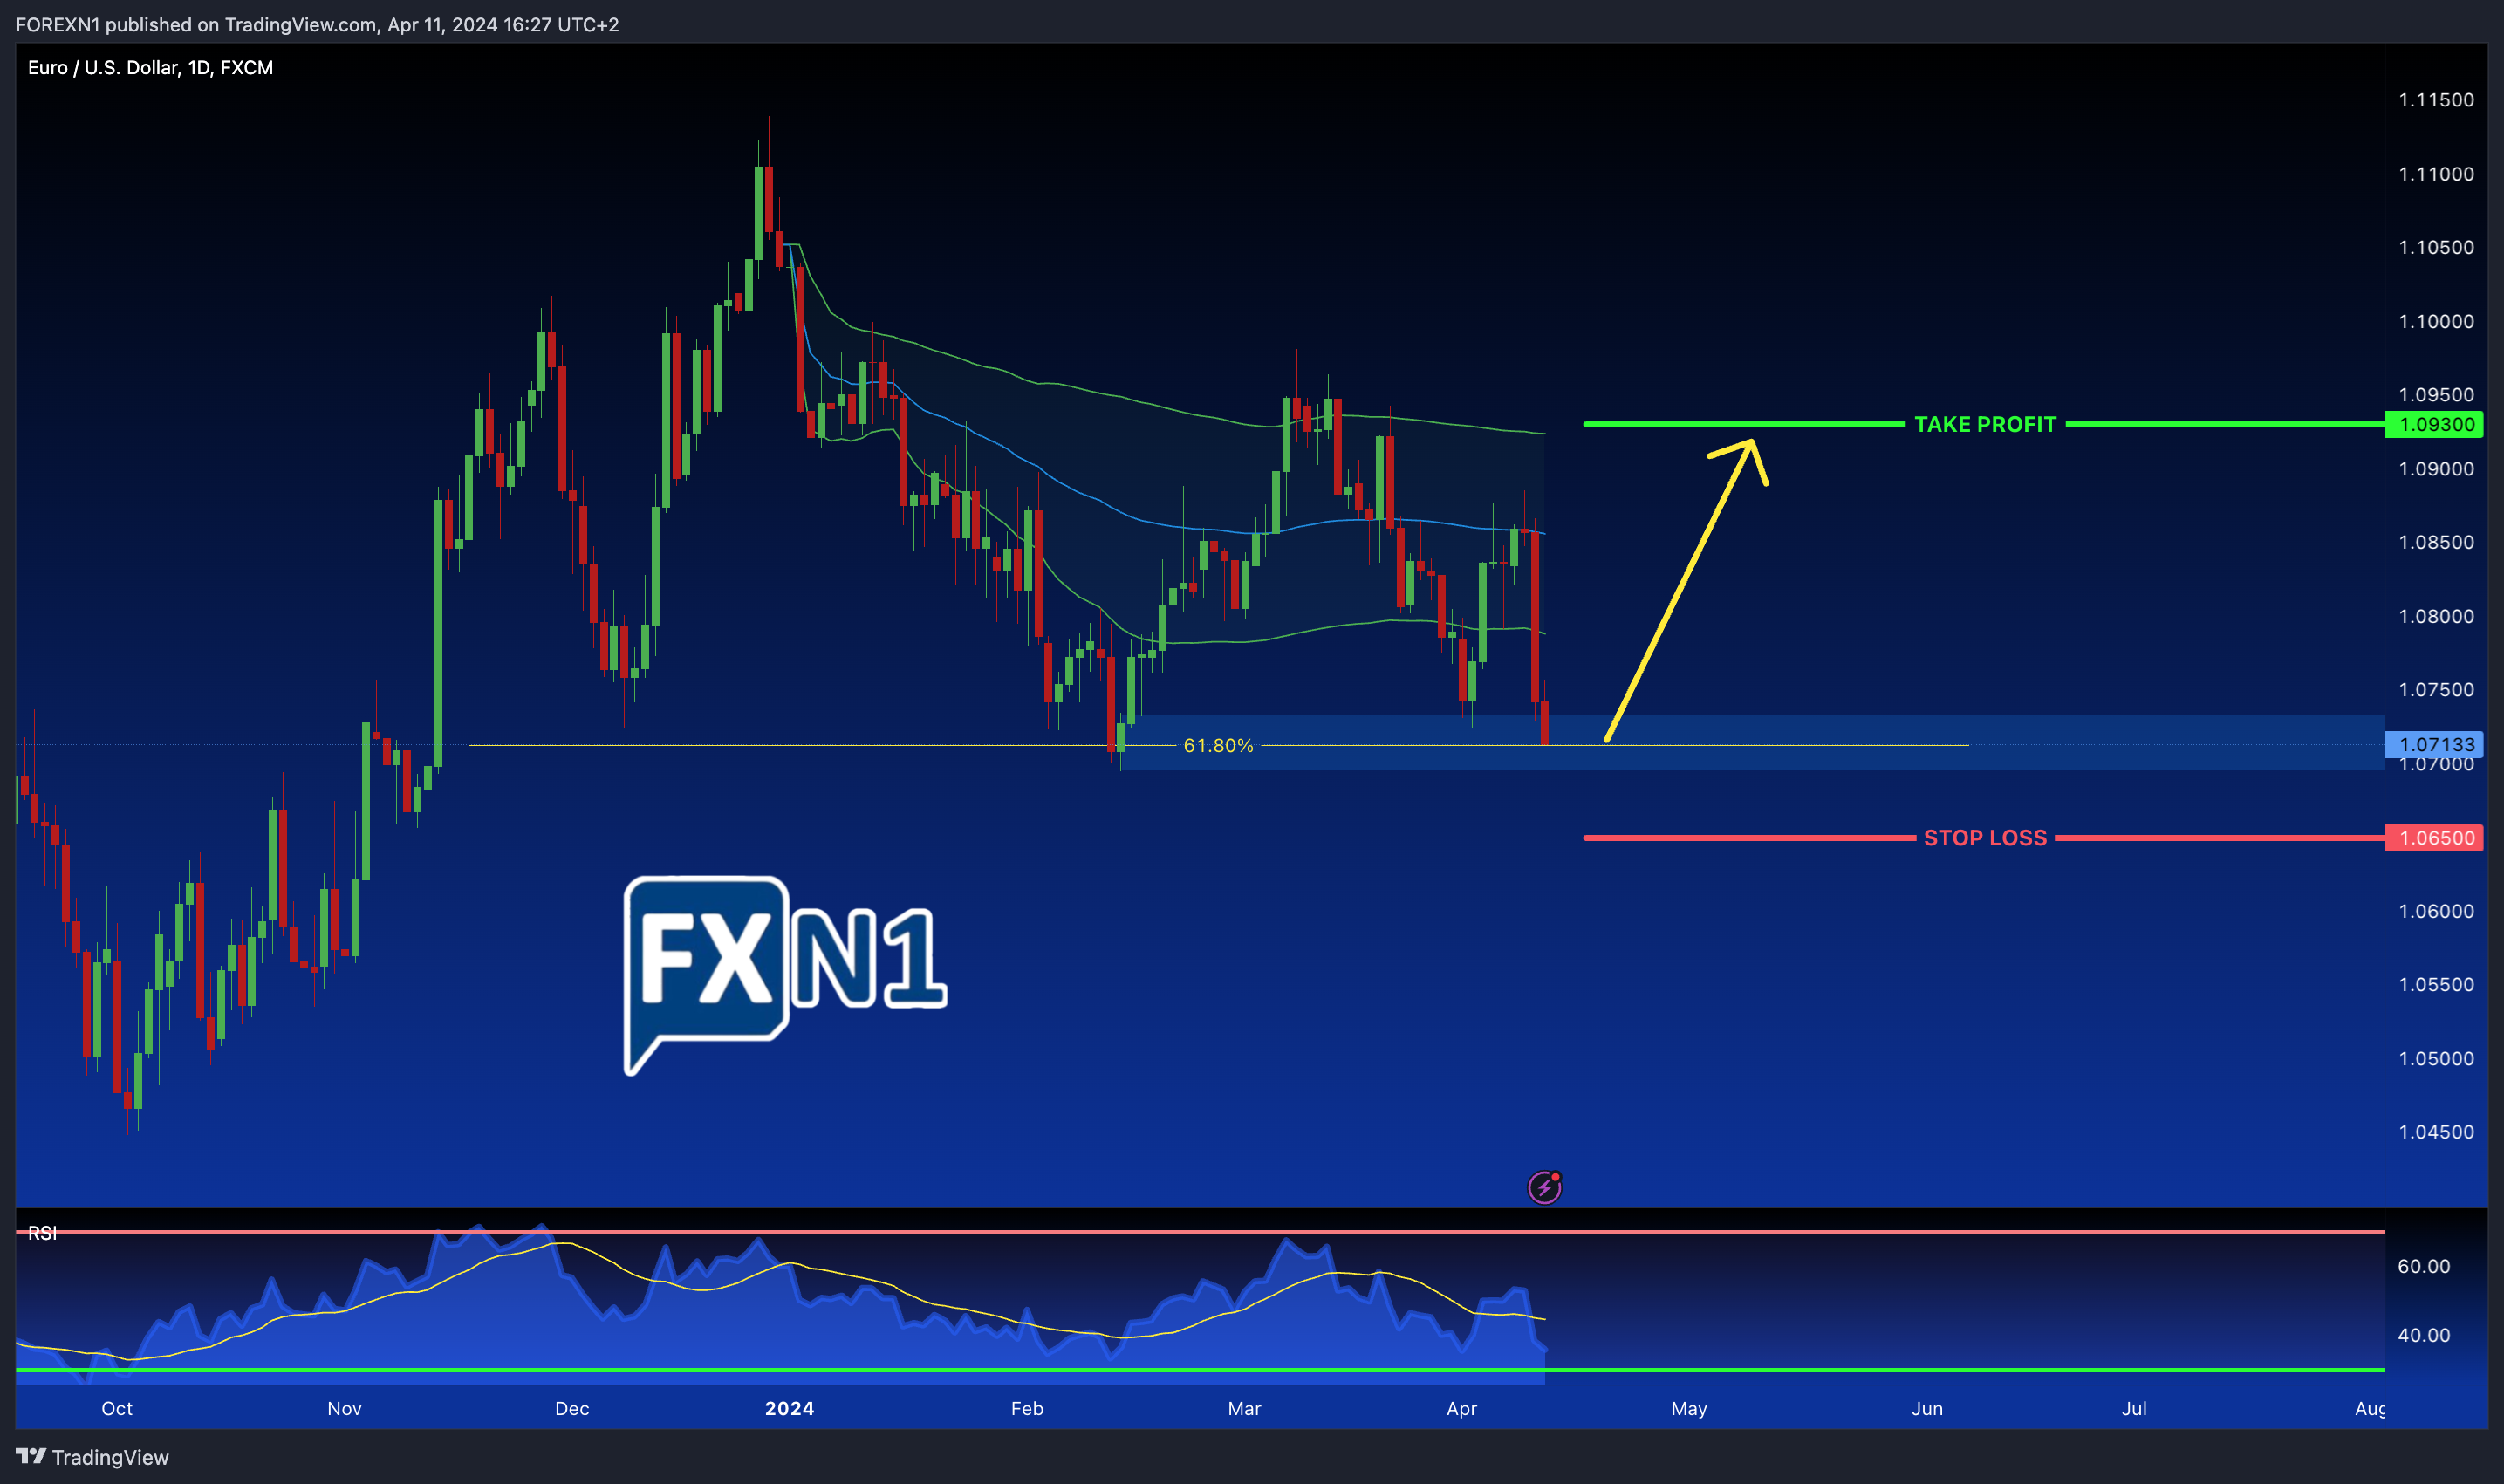Click the Dec label on time axis
2504x1484 pixels.
click(x=572, y=1408)
